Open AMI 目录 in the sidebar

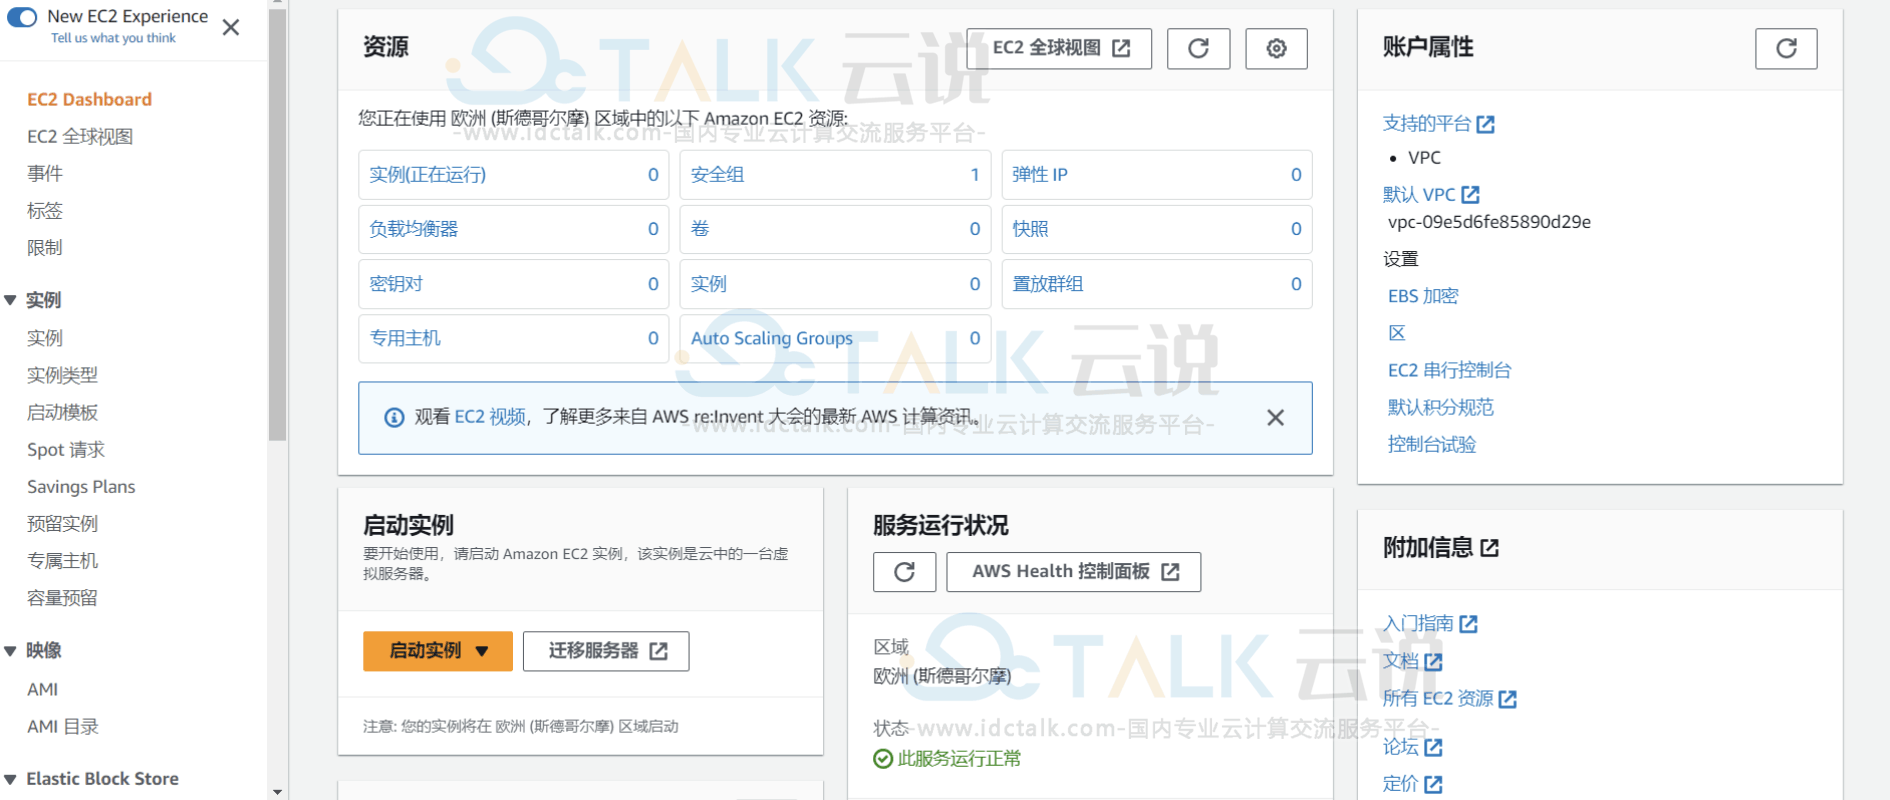(x=63, y=727)
